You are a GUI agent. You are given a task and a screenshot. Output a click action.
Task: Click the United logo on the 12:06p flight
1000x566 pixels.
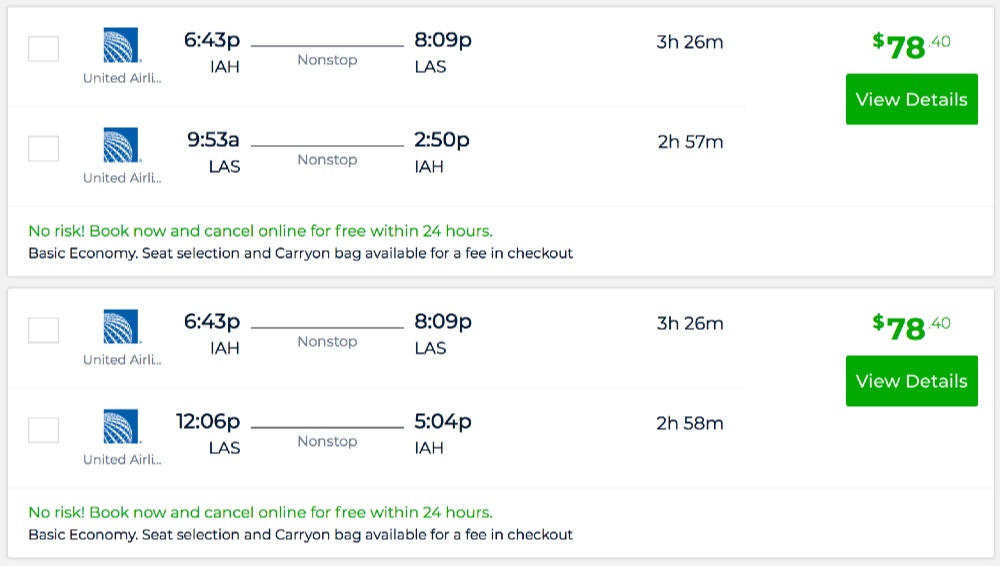[121, 426]
